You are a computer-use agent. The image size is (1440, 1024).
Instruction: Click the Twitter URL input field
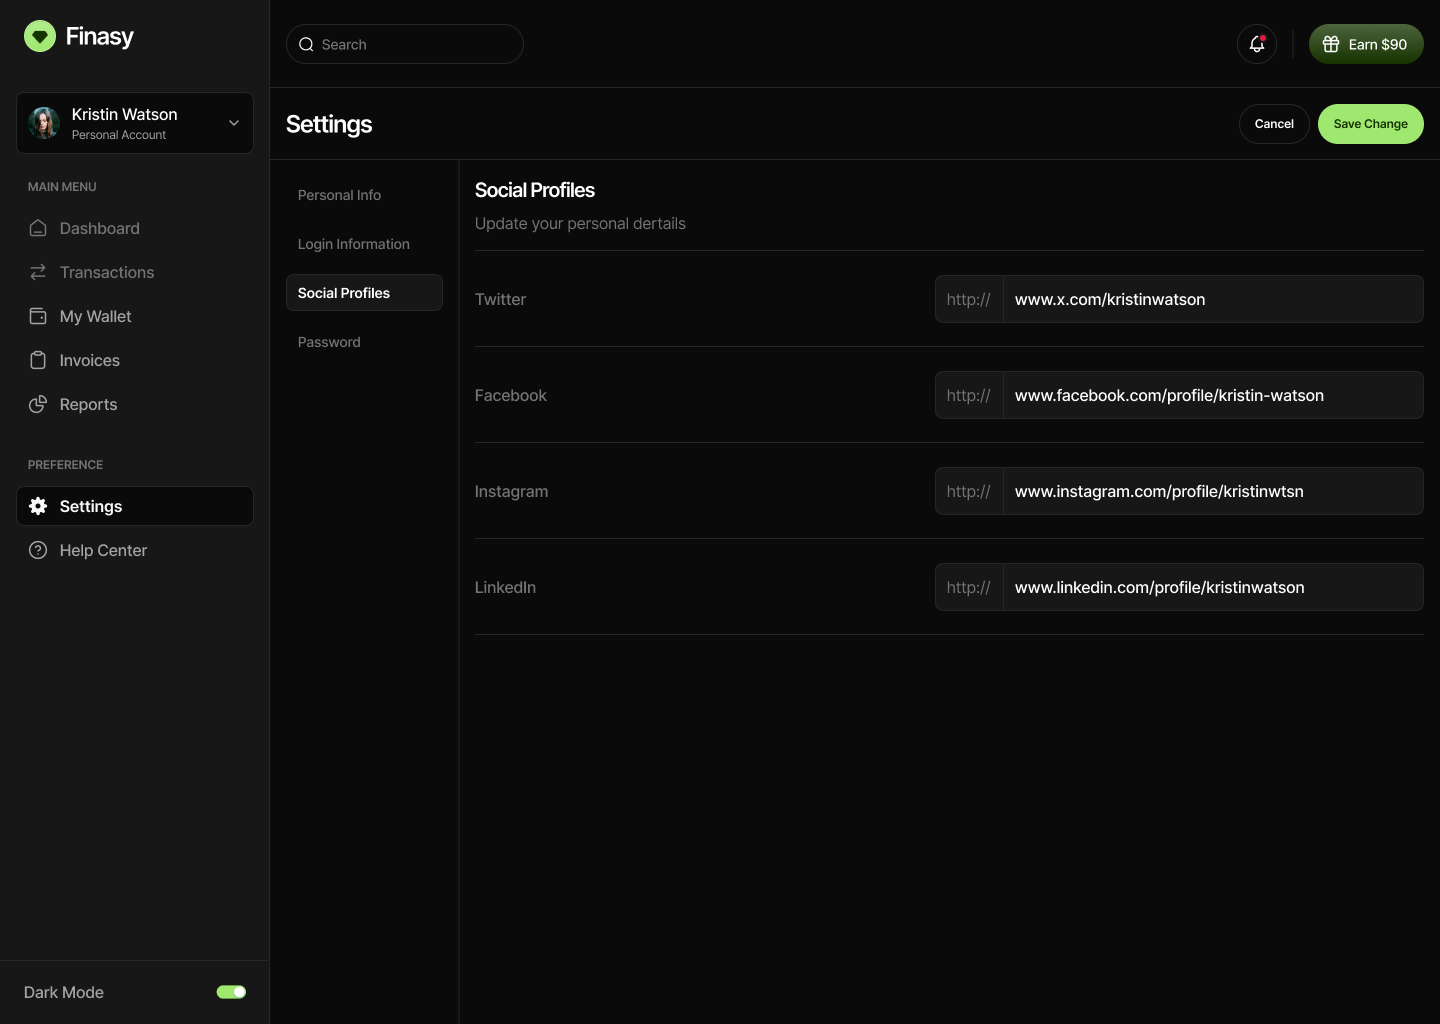point(1213,299)
